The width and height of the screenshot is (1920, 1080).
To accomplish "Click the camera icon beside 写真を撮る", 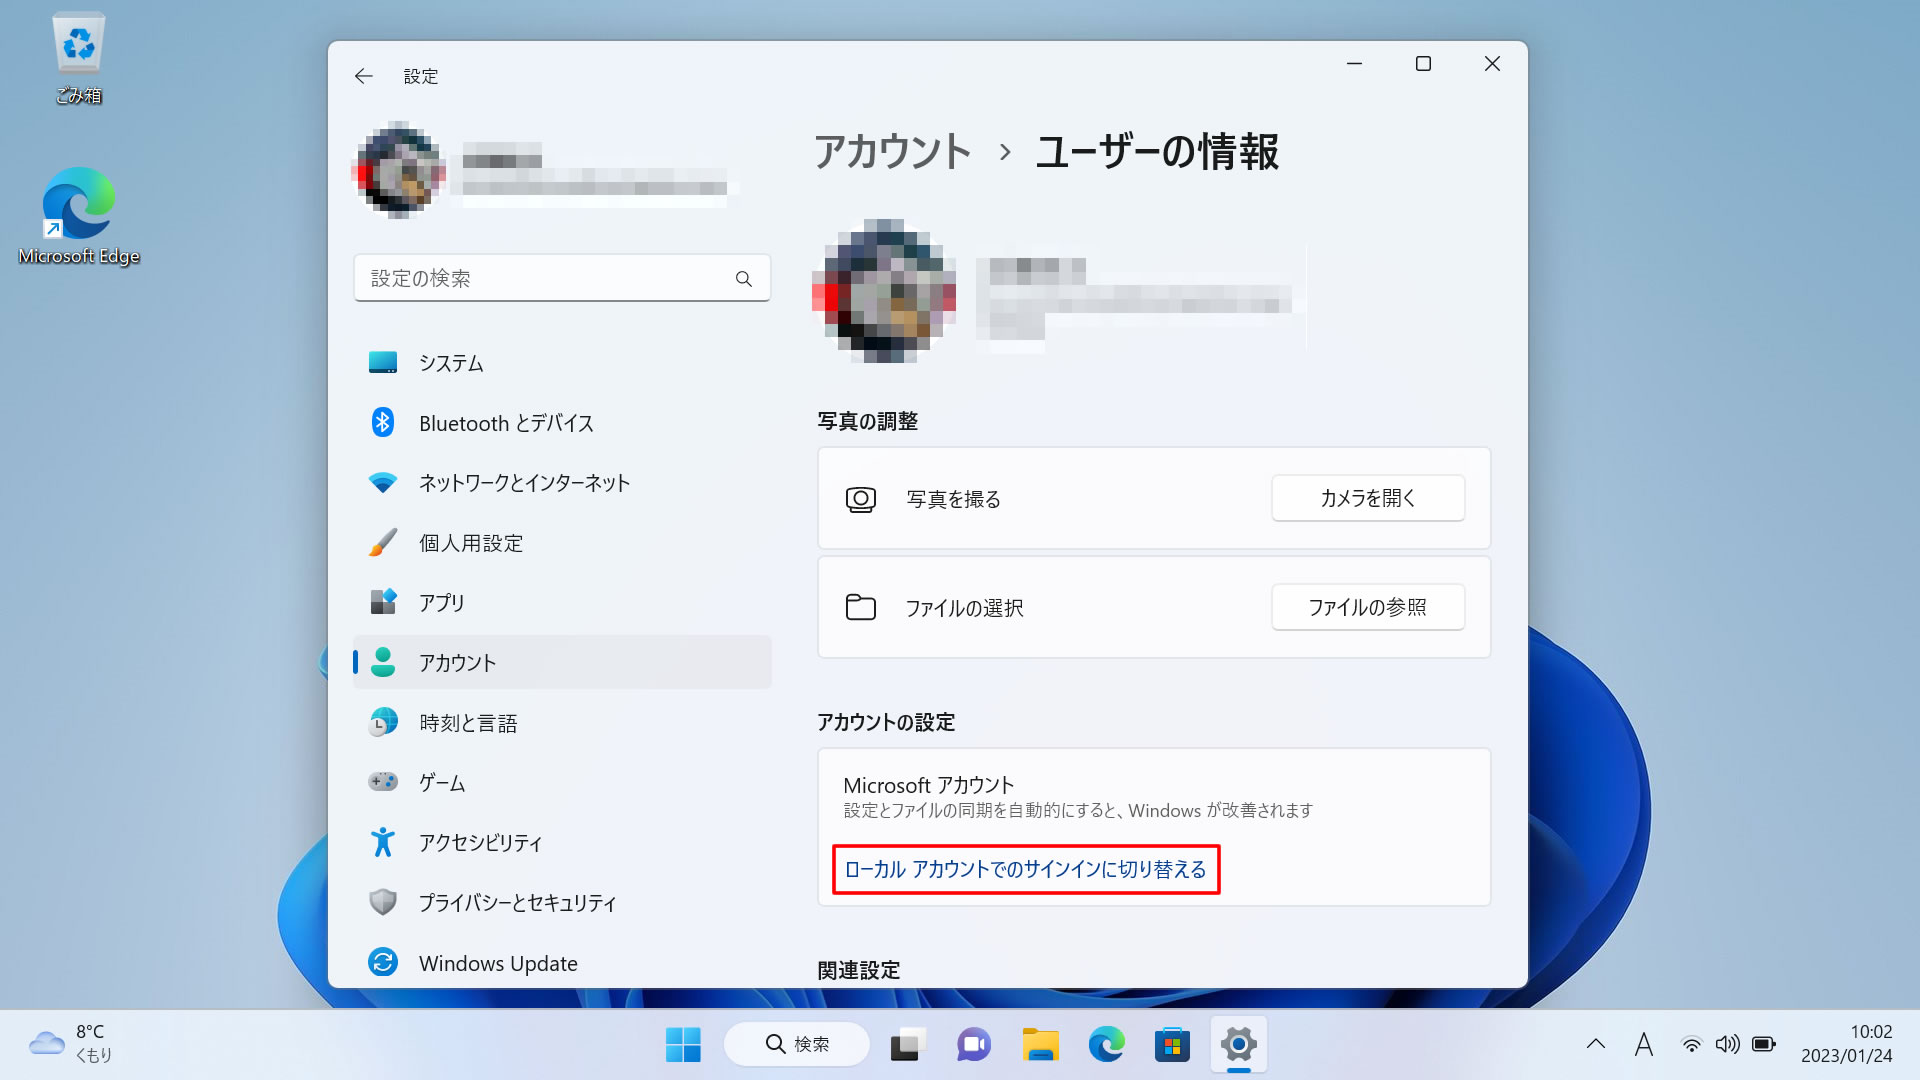I will click(x=860, y=499).
